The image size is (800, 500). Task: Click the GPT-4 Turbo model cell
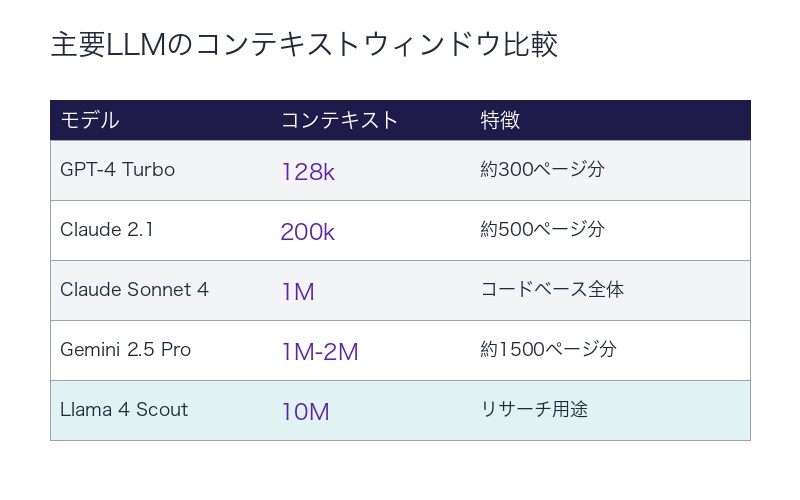[x=117, y=170]
